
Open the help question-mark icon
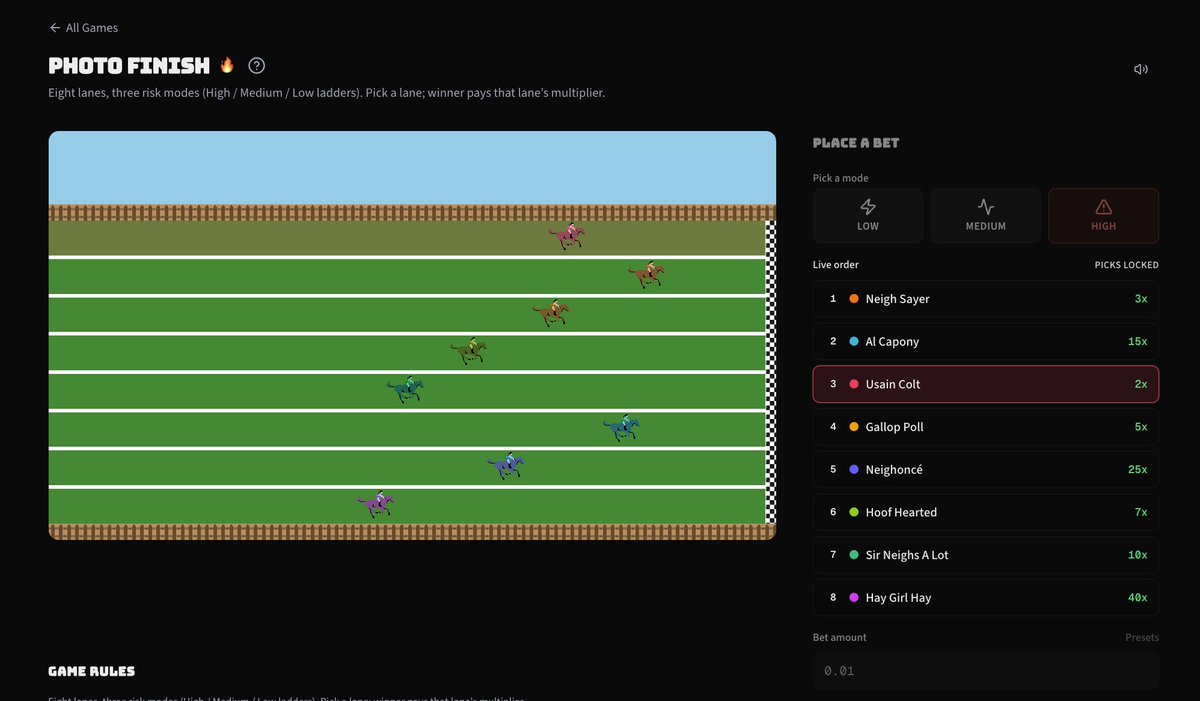point(257,66)
